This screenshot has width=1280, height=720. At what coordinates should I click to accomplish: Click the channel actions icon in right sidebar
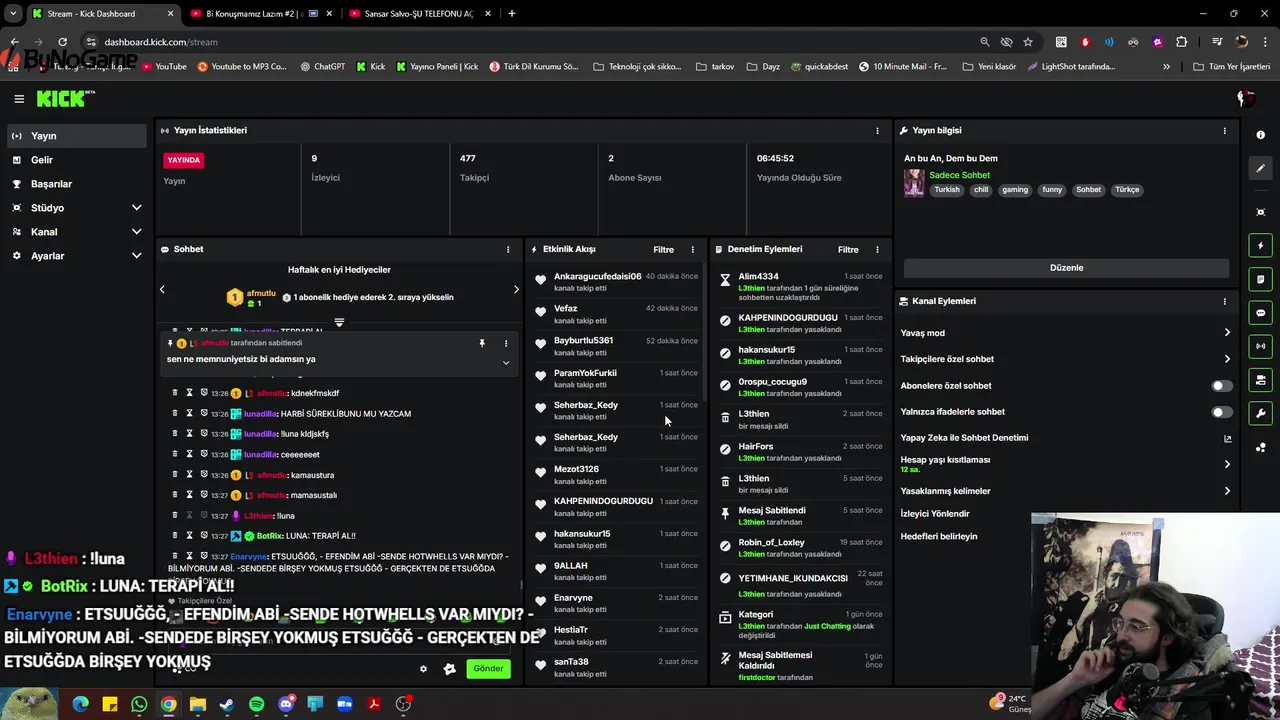pos(1260,380)
